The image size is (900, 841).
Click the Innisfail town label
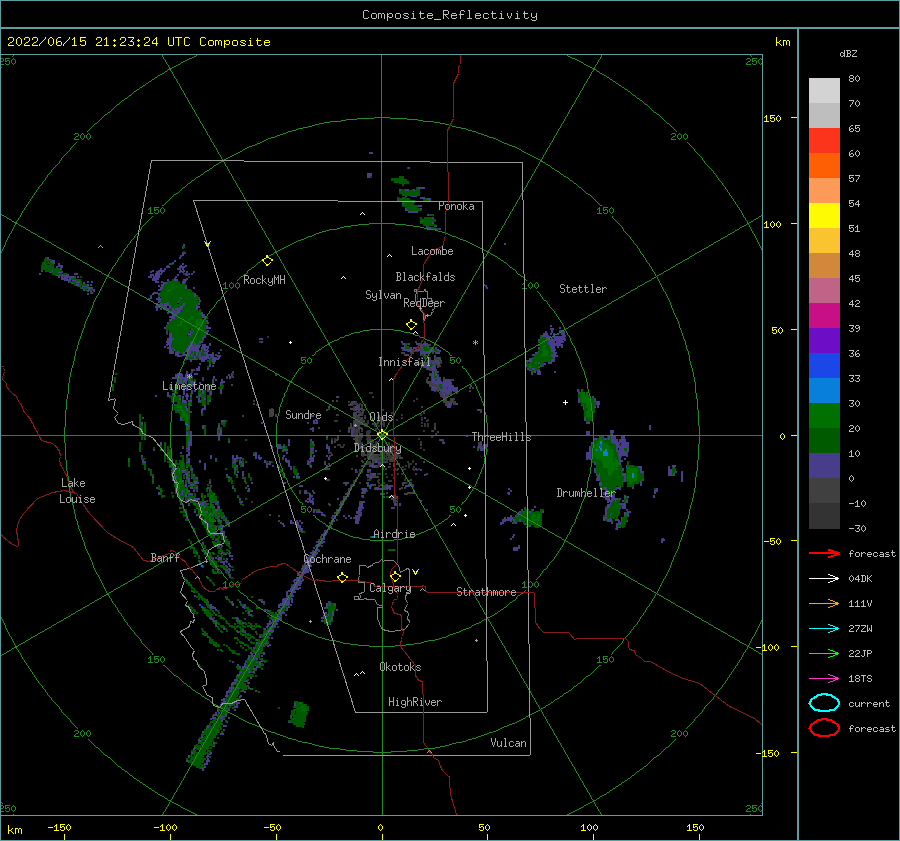click(x=405, y=362)
